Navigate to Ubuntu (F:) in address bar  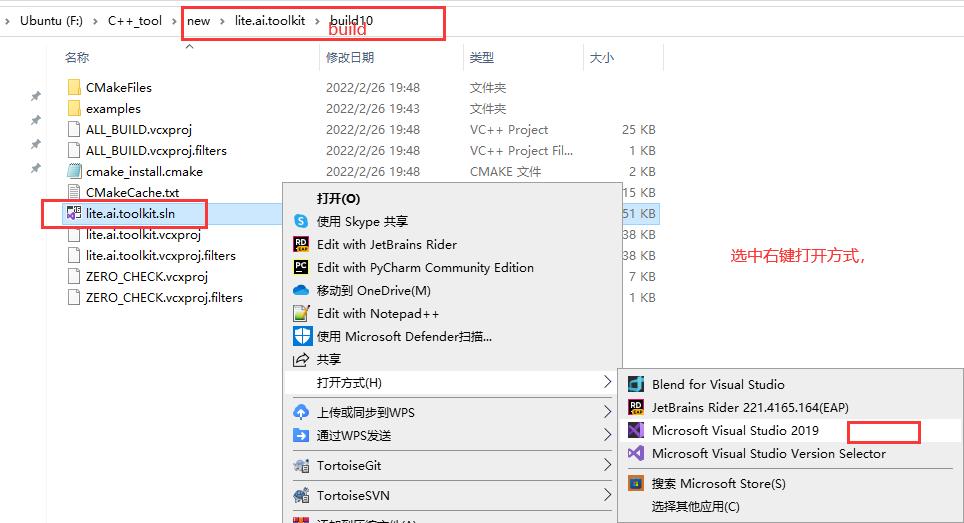(x=52, y=21)
